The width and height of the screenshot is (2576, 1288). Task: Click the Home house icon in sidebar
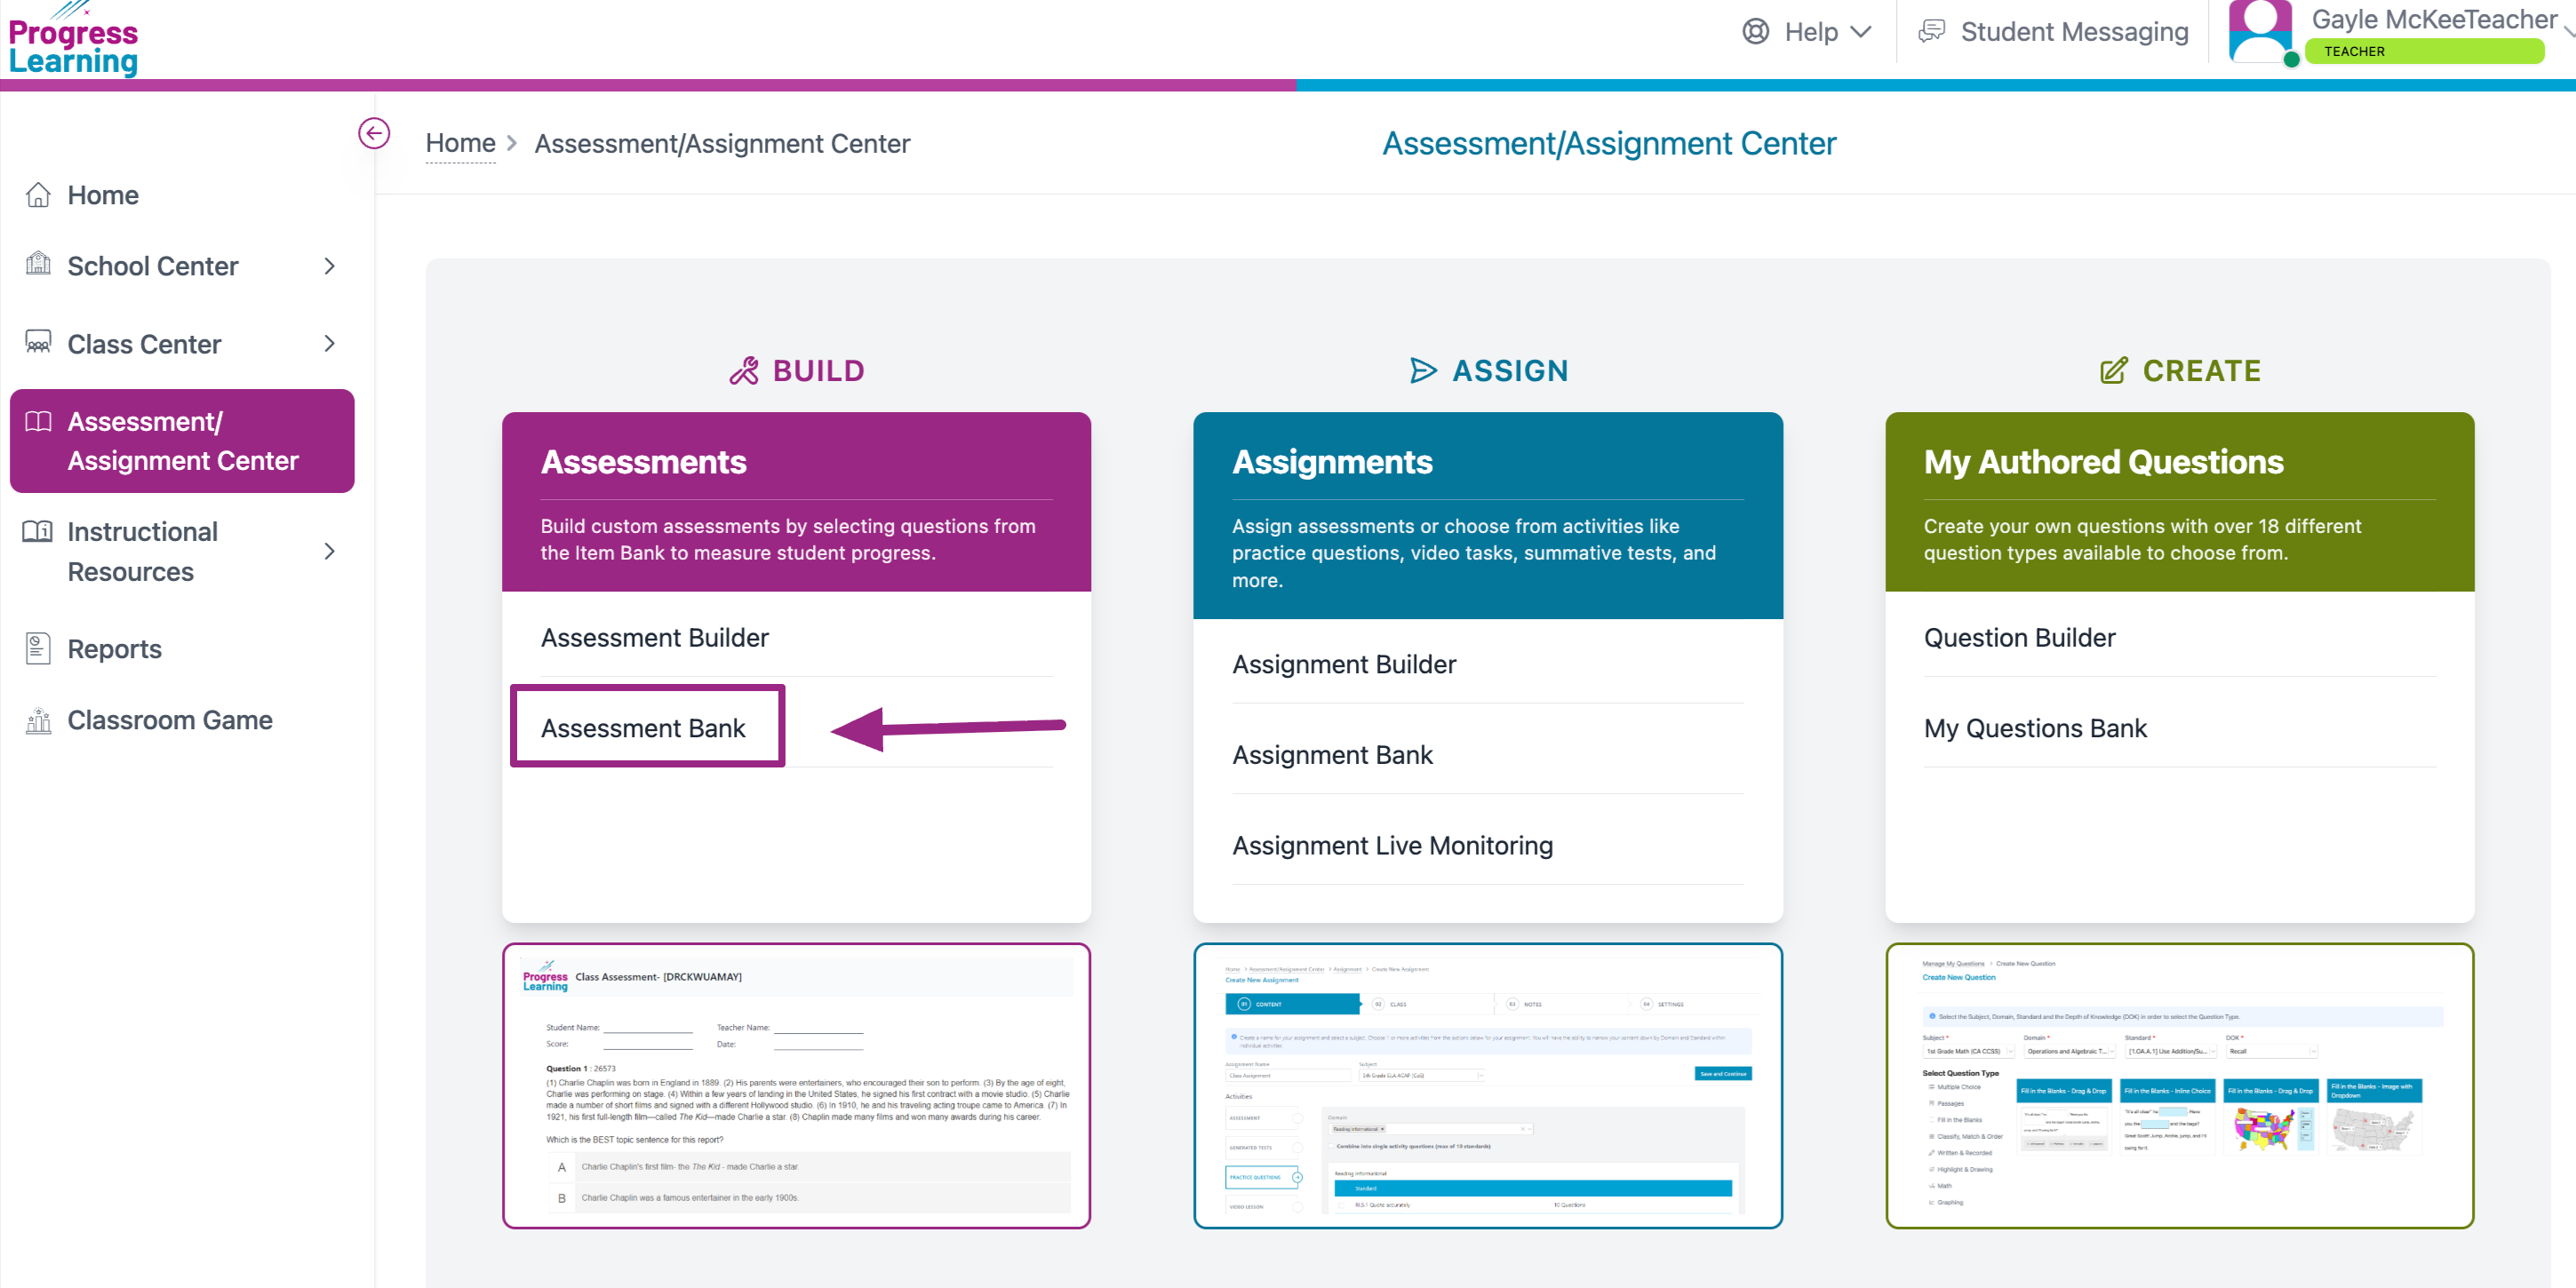click(x=38, y=195)
